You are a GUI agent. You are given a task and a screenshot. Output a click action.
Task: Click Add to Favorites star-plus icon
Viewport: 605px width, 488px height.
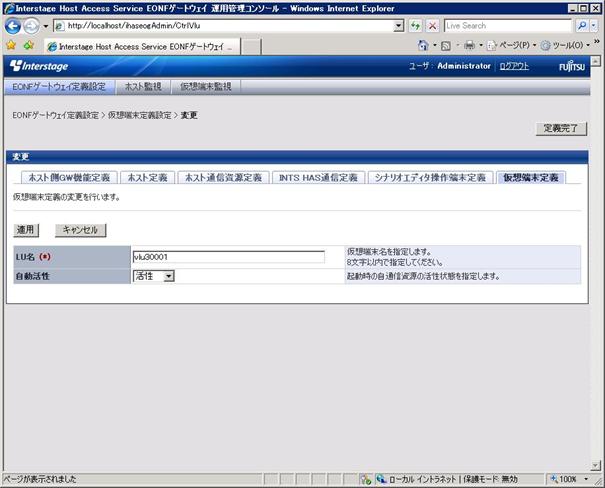click(x=29, y=46)
